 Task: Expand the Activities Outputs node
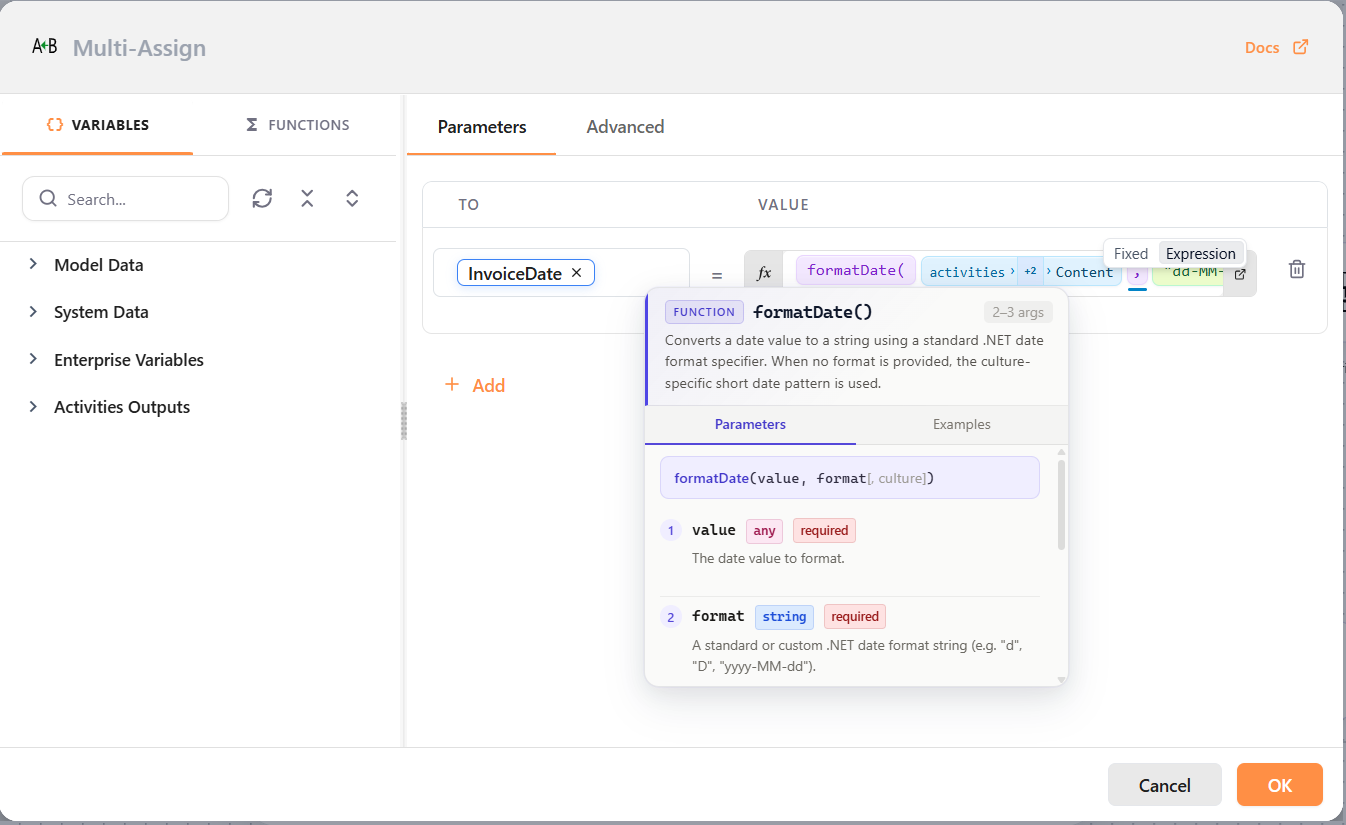(x=33, y=406)
